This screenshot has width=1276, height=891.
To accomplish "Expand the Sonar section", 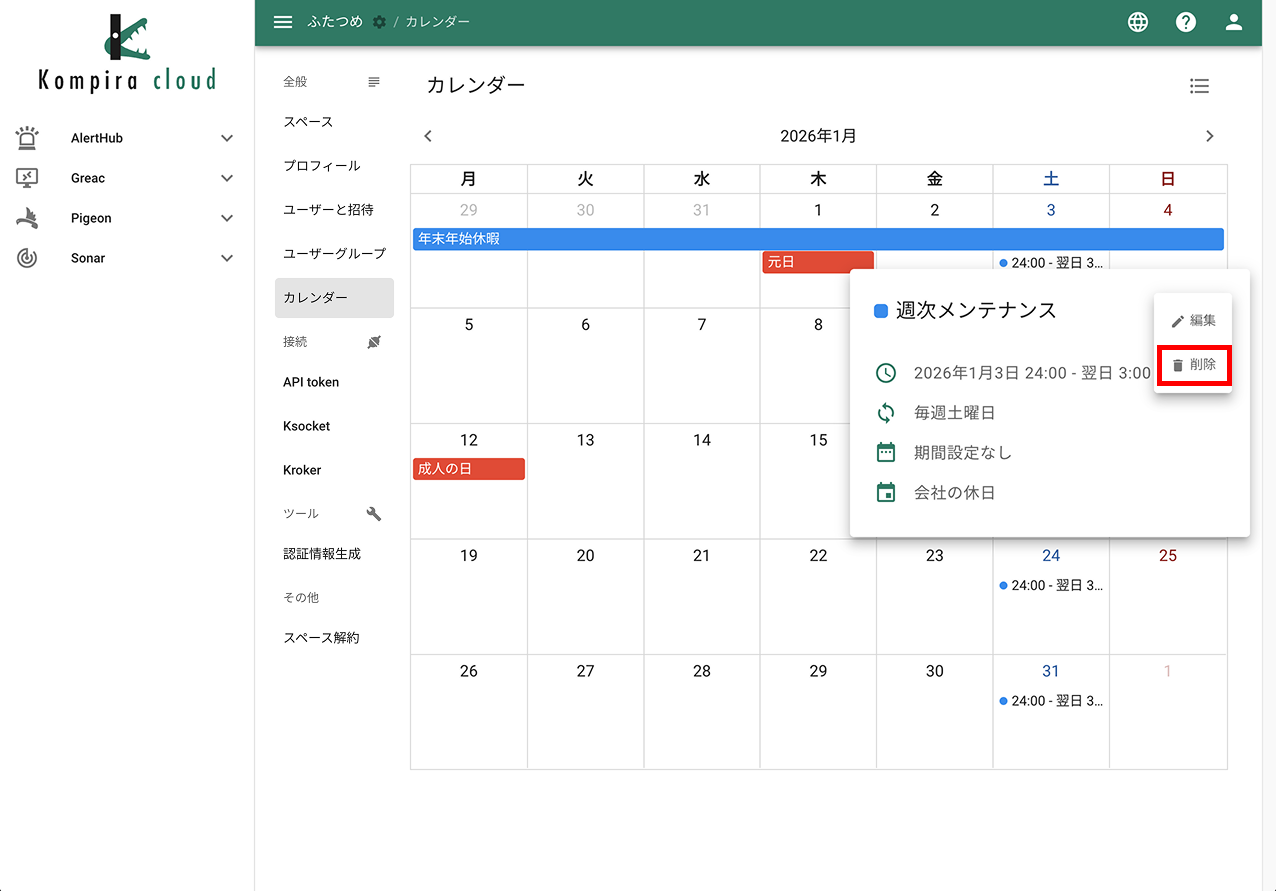I will click(227, 257).
